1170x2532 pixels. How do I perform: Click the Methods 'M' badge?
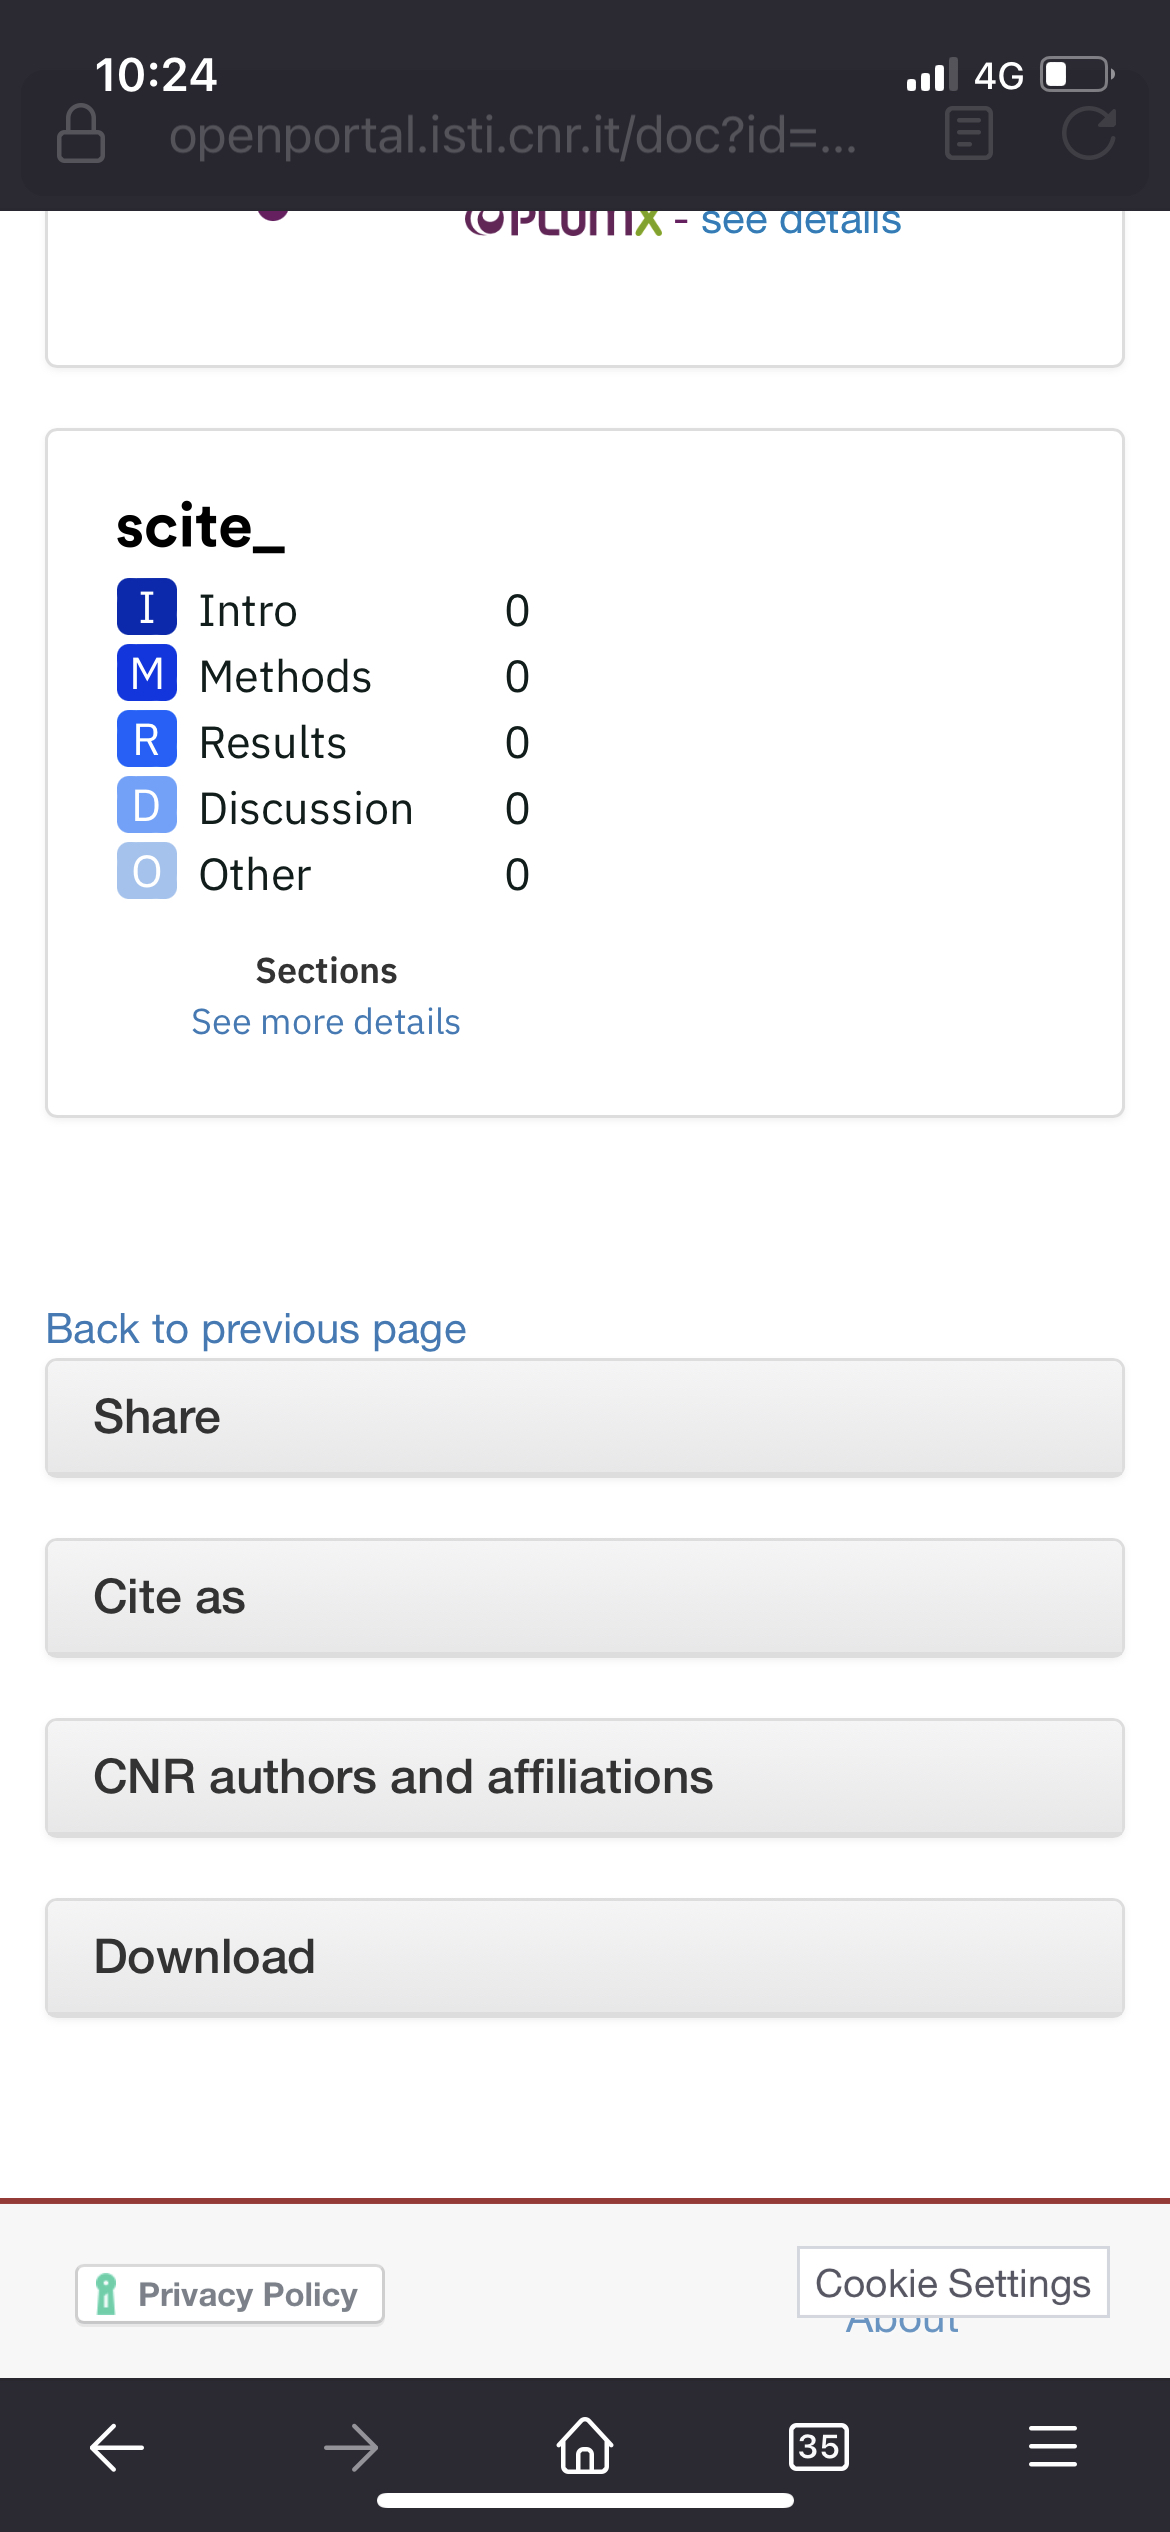[x=147, y=674]
